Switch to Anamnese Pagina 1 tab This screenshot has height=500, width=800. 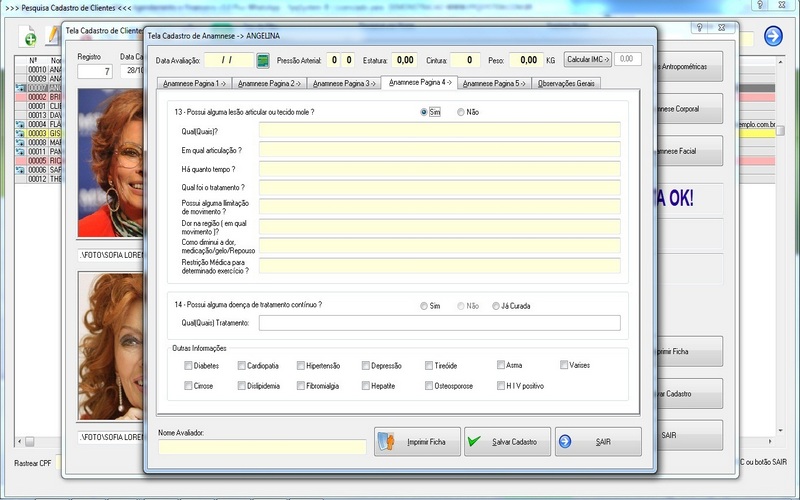coord(194,83)
